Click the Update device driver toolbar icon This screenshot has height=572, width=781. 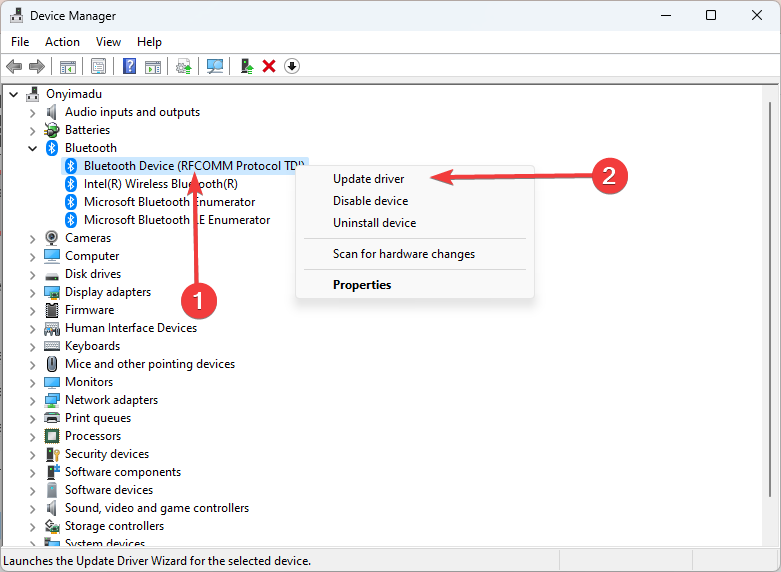[184, 66]
